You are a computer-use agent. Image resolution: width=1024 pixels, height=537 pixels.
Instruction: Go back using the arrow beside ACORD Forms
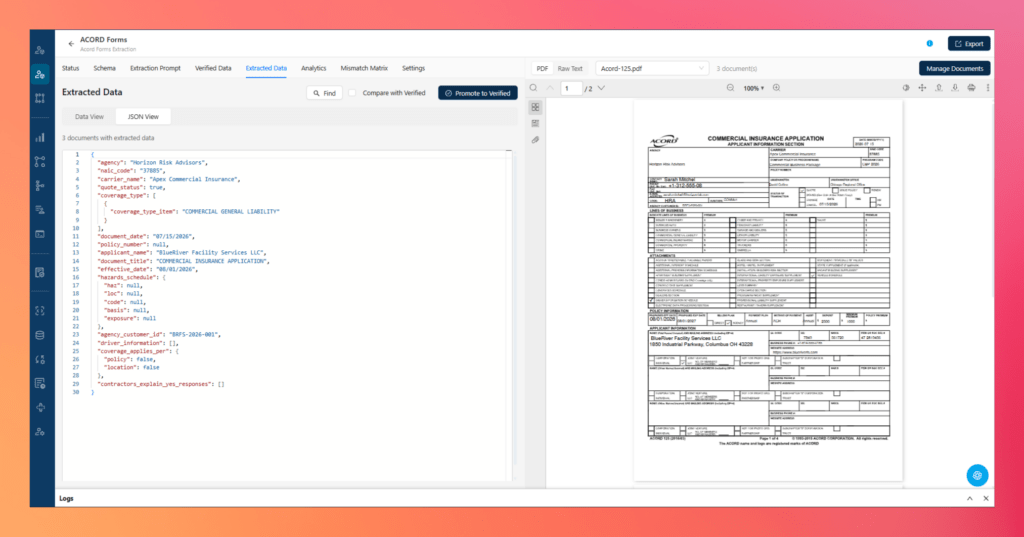[71, 44]
